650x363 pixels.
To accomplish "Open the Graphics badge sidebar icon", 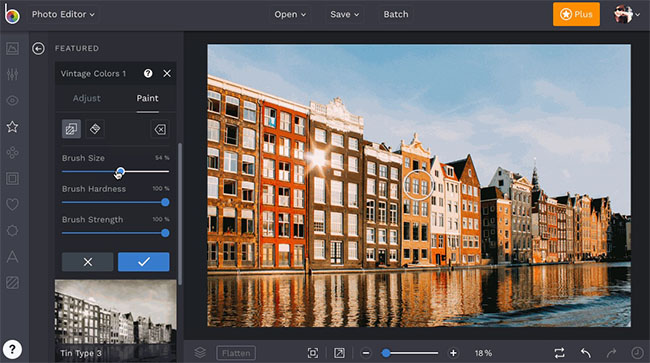I will click(12, 230).
